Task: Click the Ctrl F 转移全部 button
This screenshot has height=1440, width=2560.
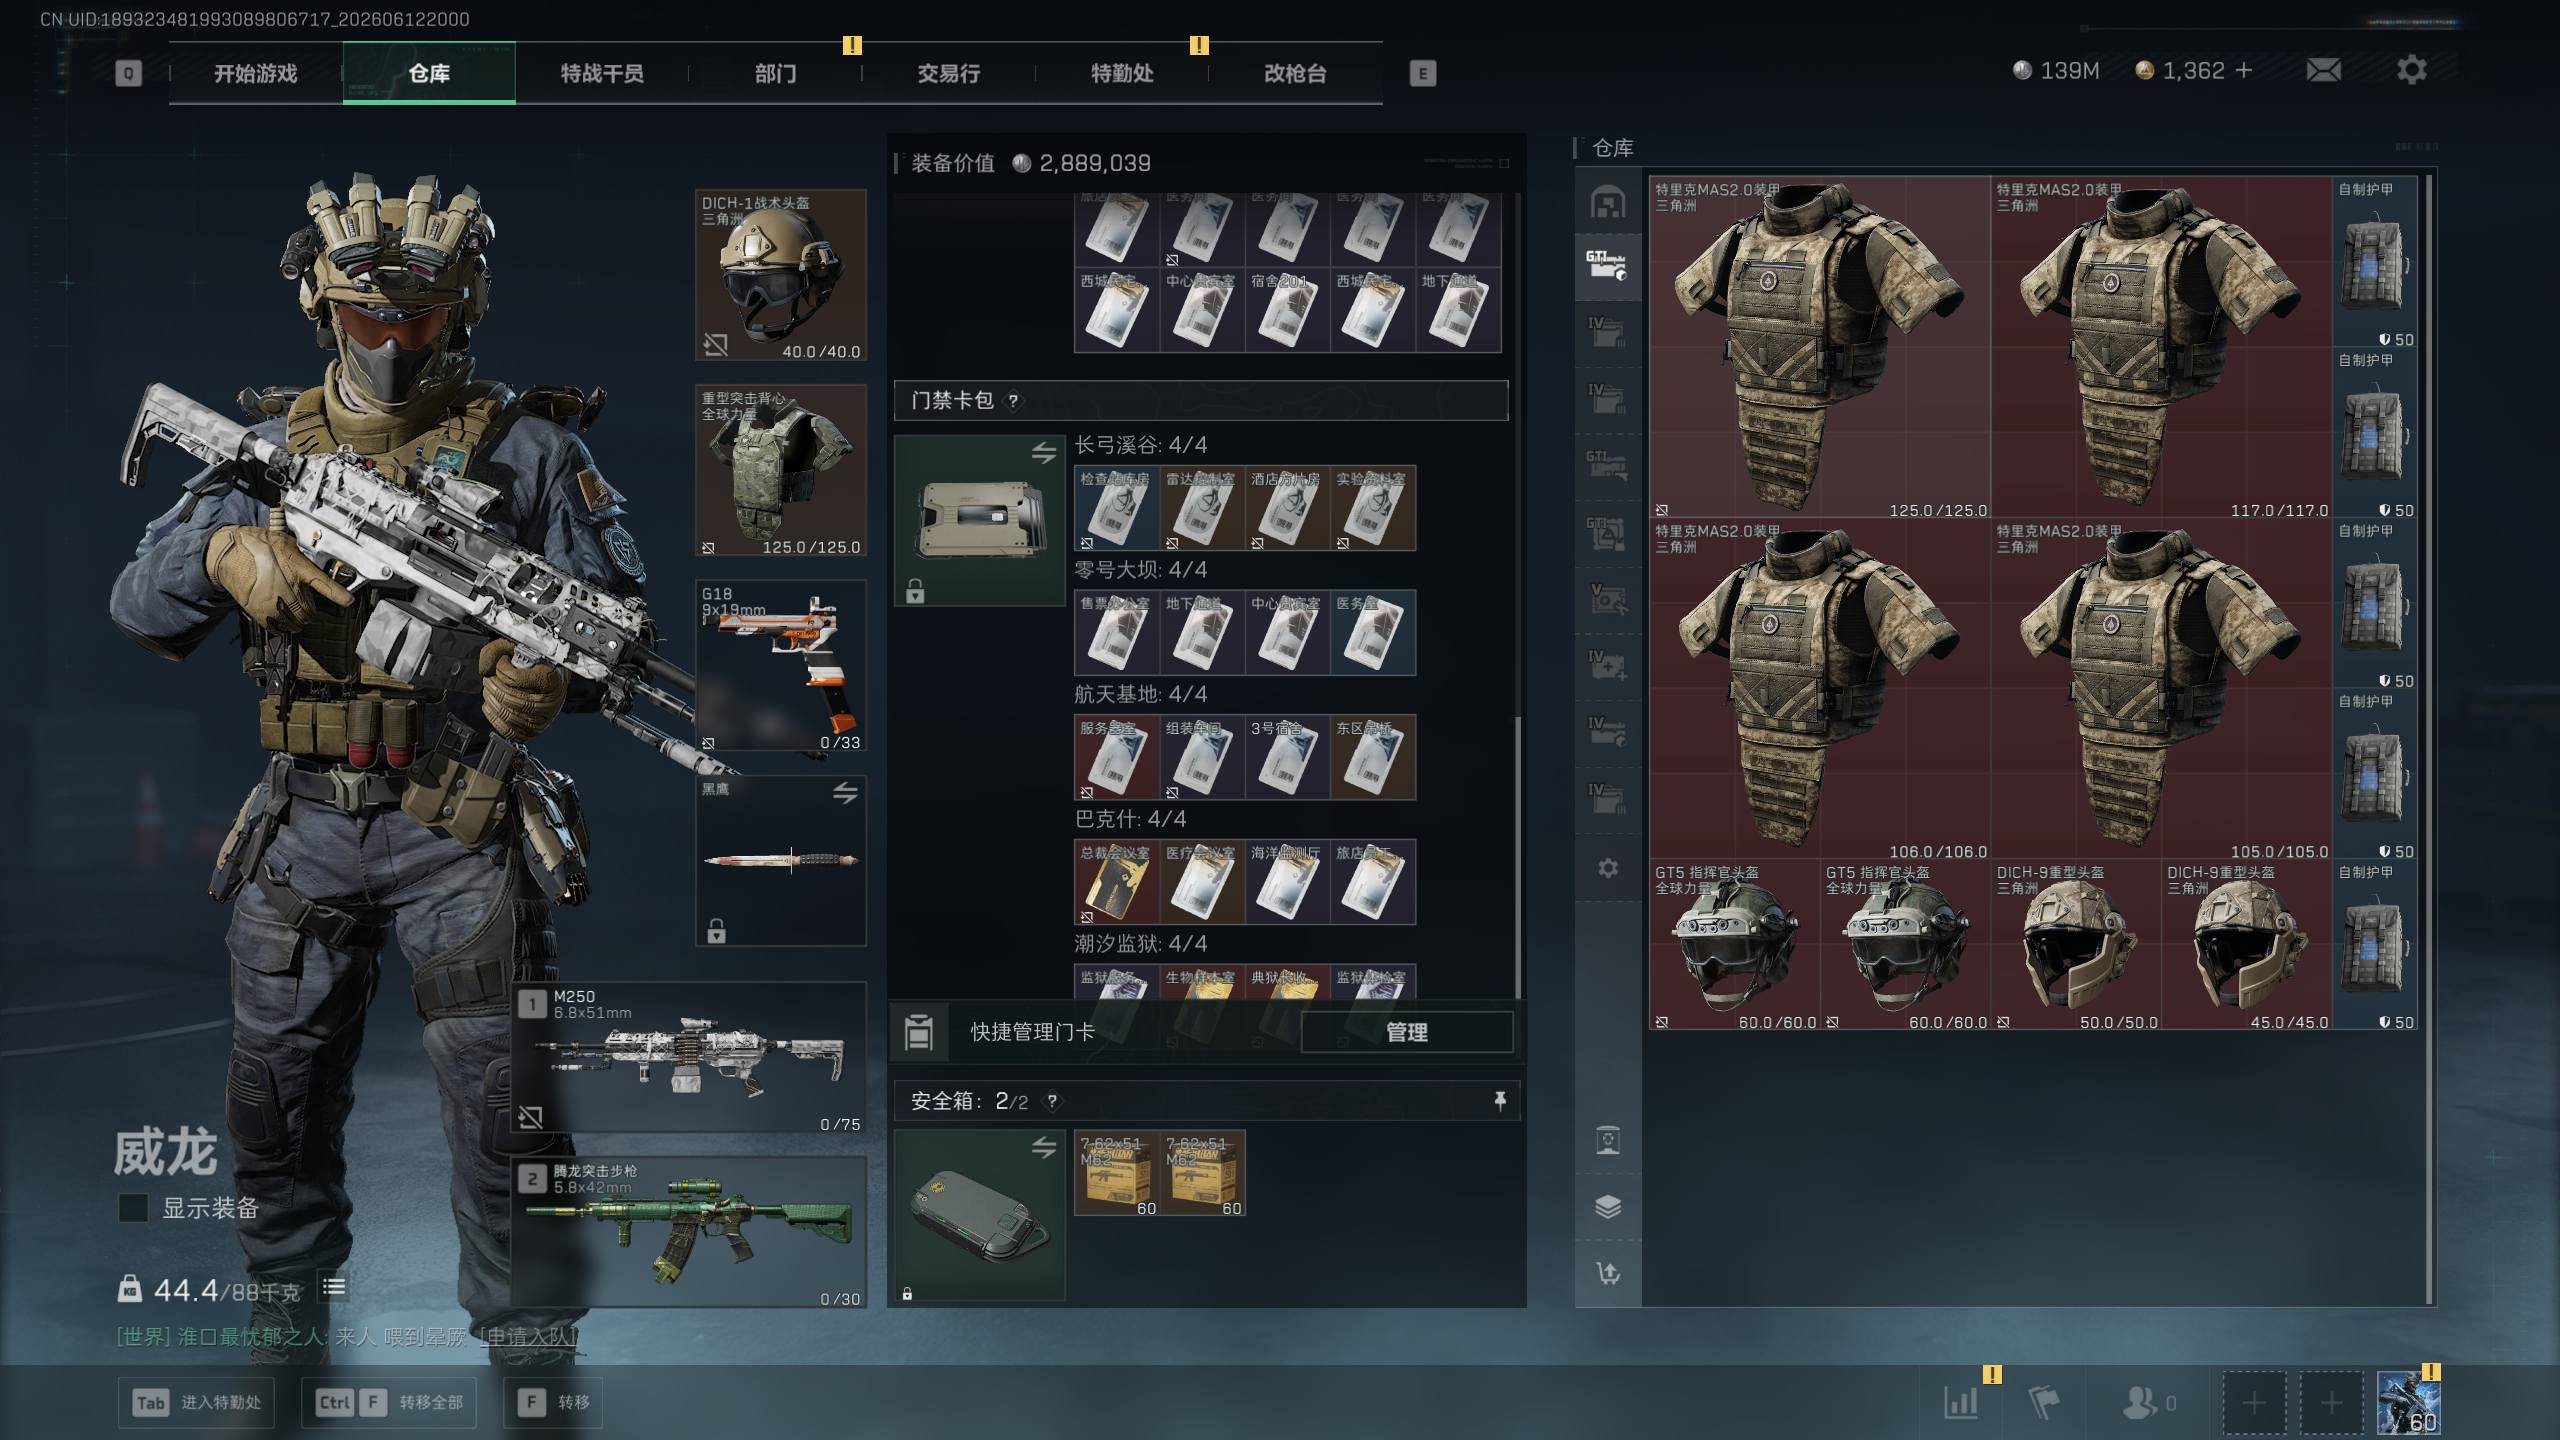Action: point(388,1402)
